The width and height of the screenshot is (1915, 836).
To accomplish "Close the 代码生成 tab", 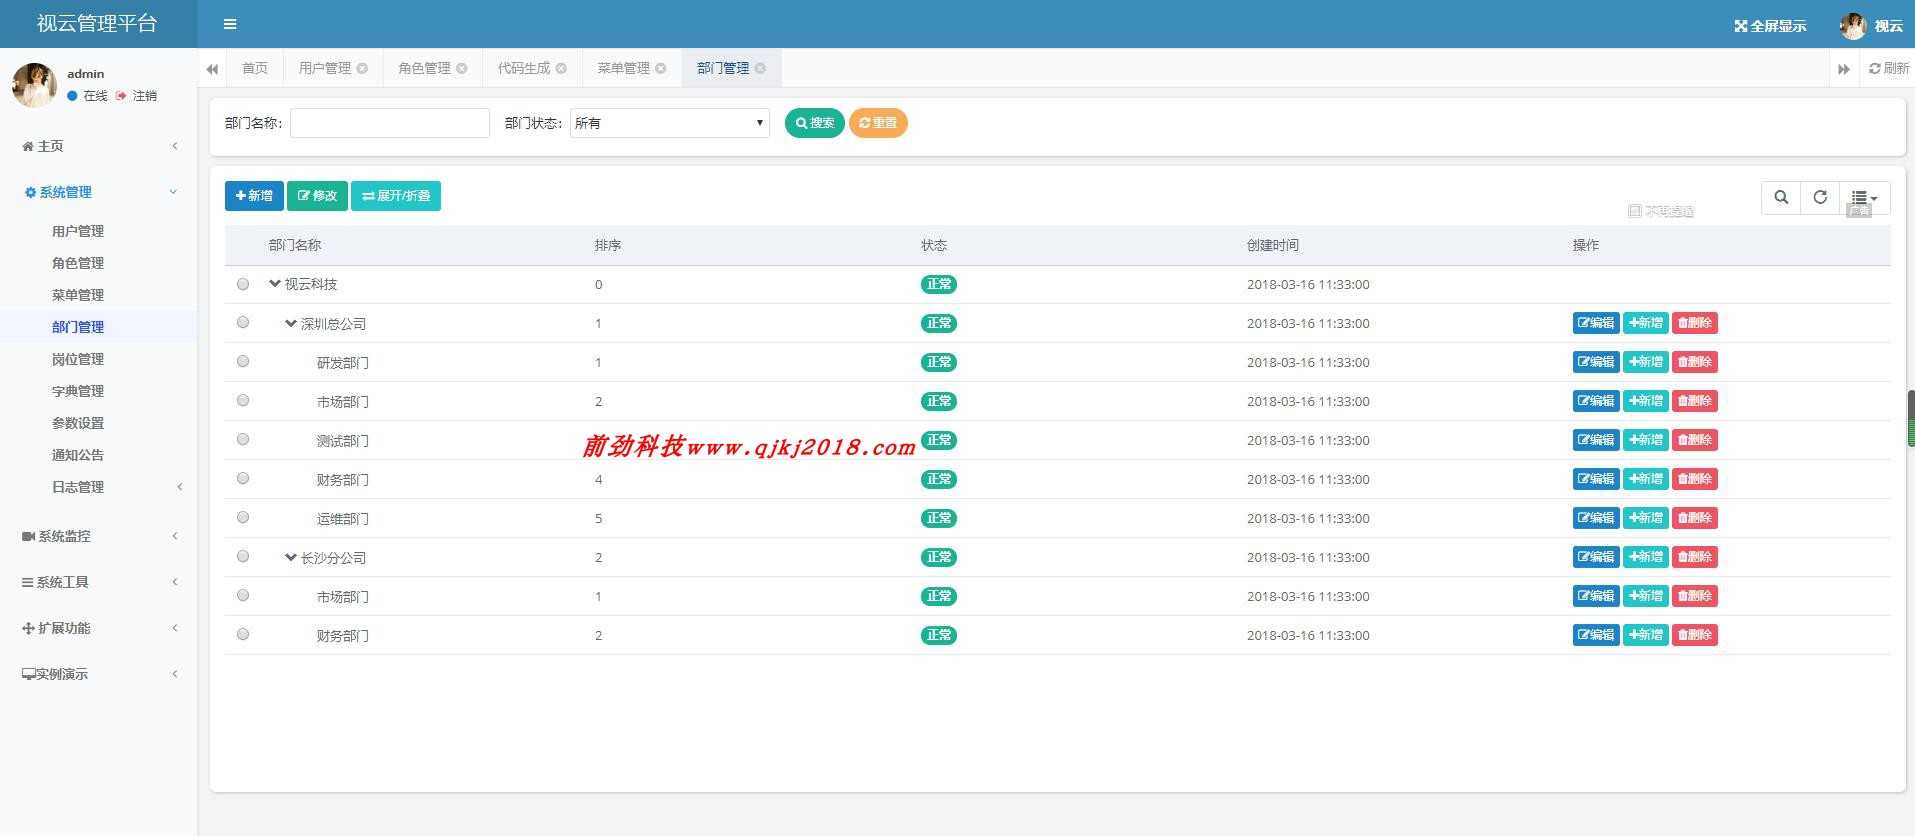I will point(561,68).
